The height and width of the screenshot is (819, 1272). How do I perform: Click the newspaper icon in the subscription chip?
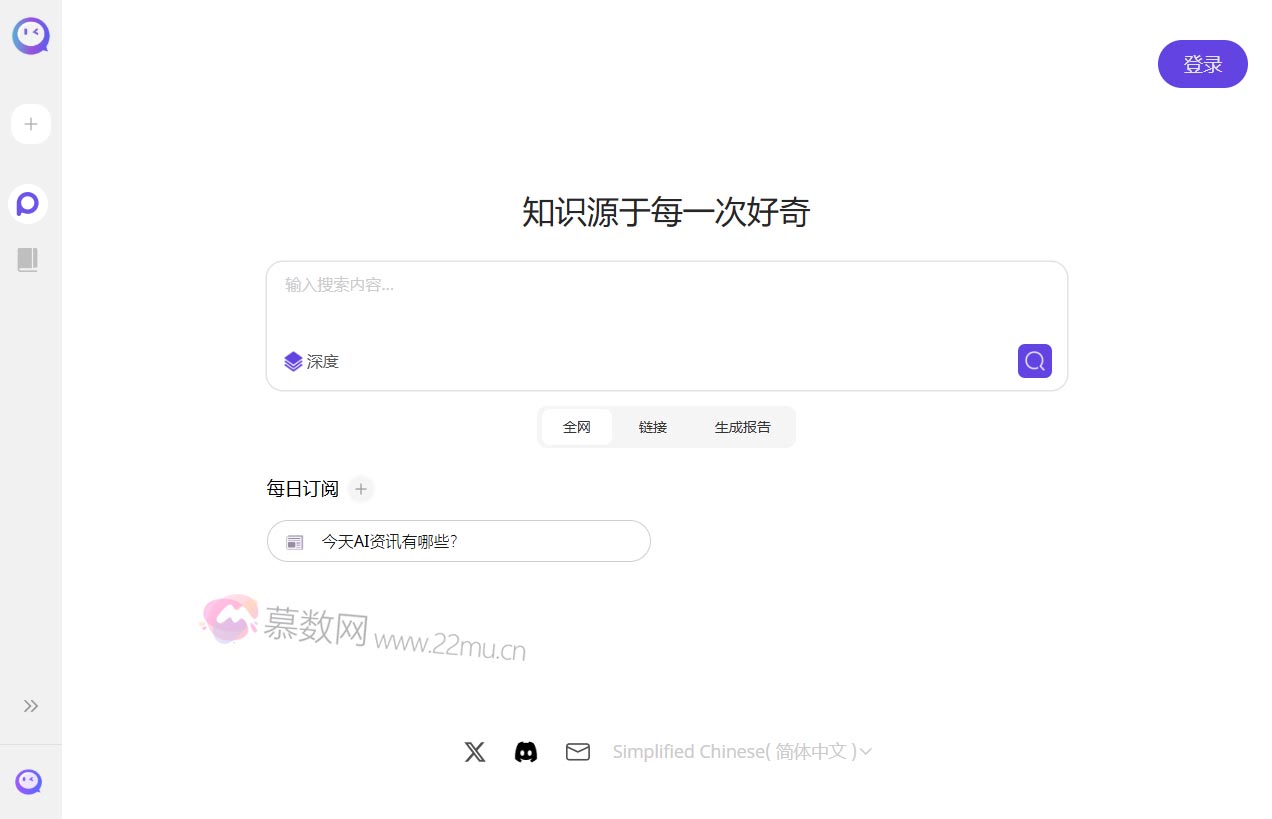[295, 542]
